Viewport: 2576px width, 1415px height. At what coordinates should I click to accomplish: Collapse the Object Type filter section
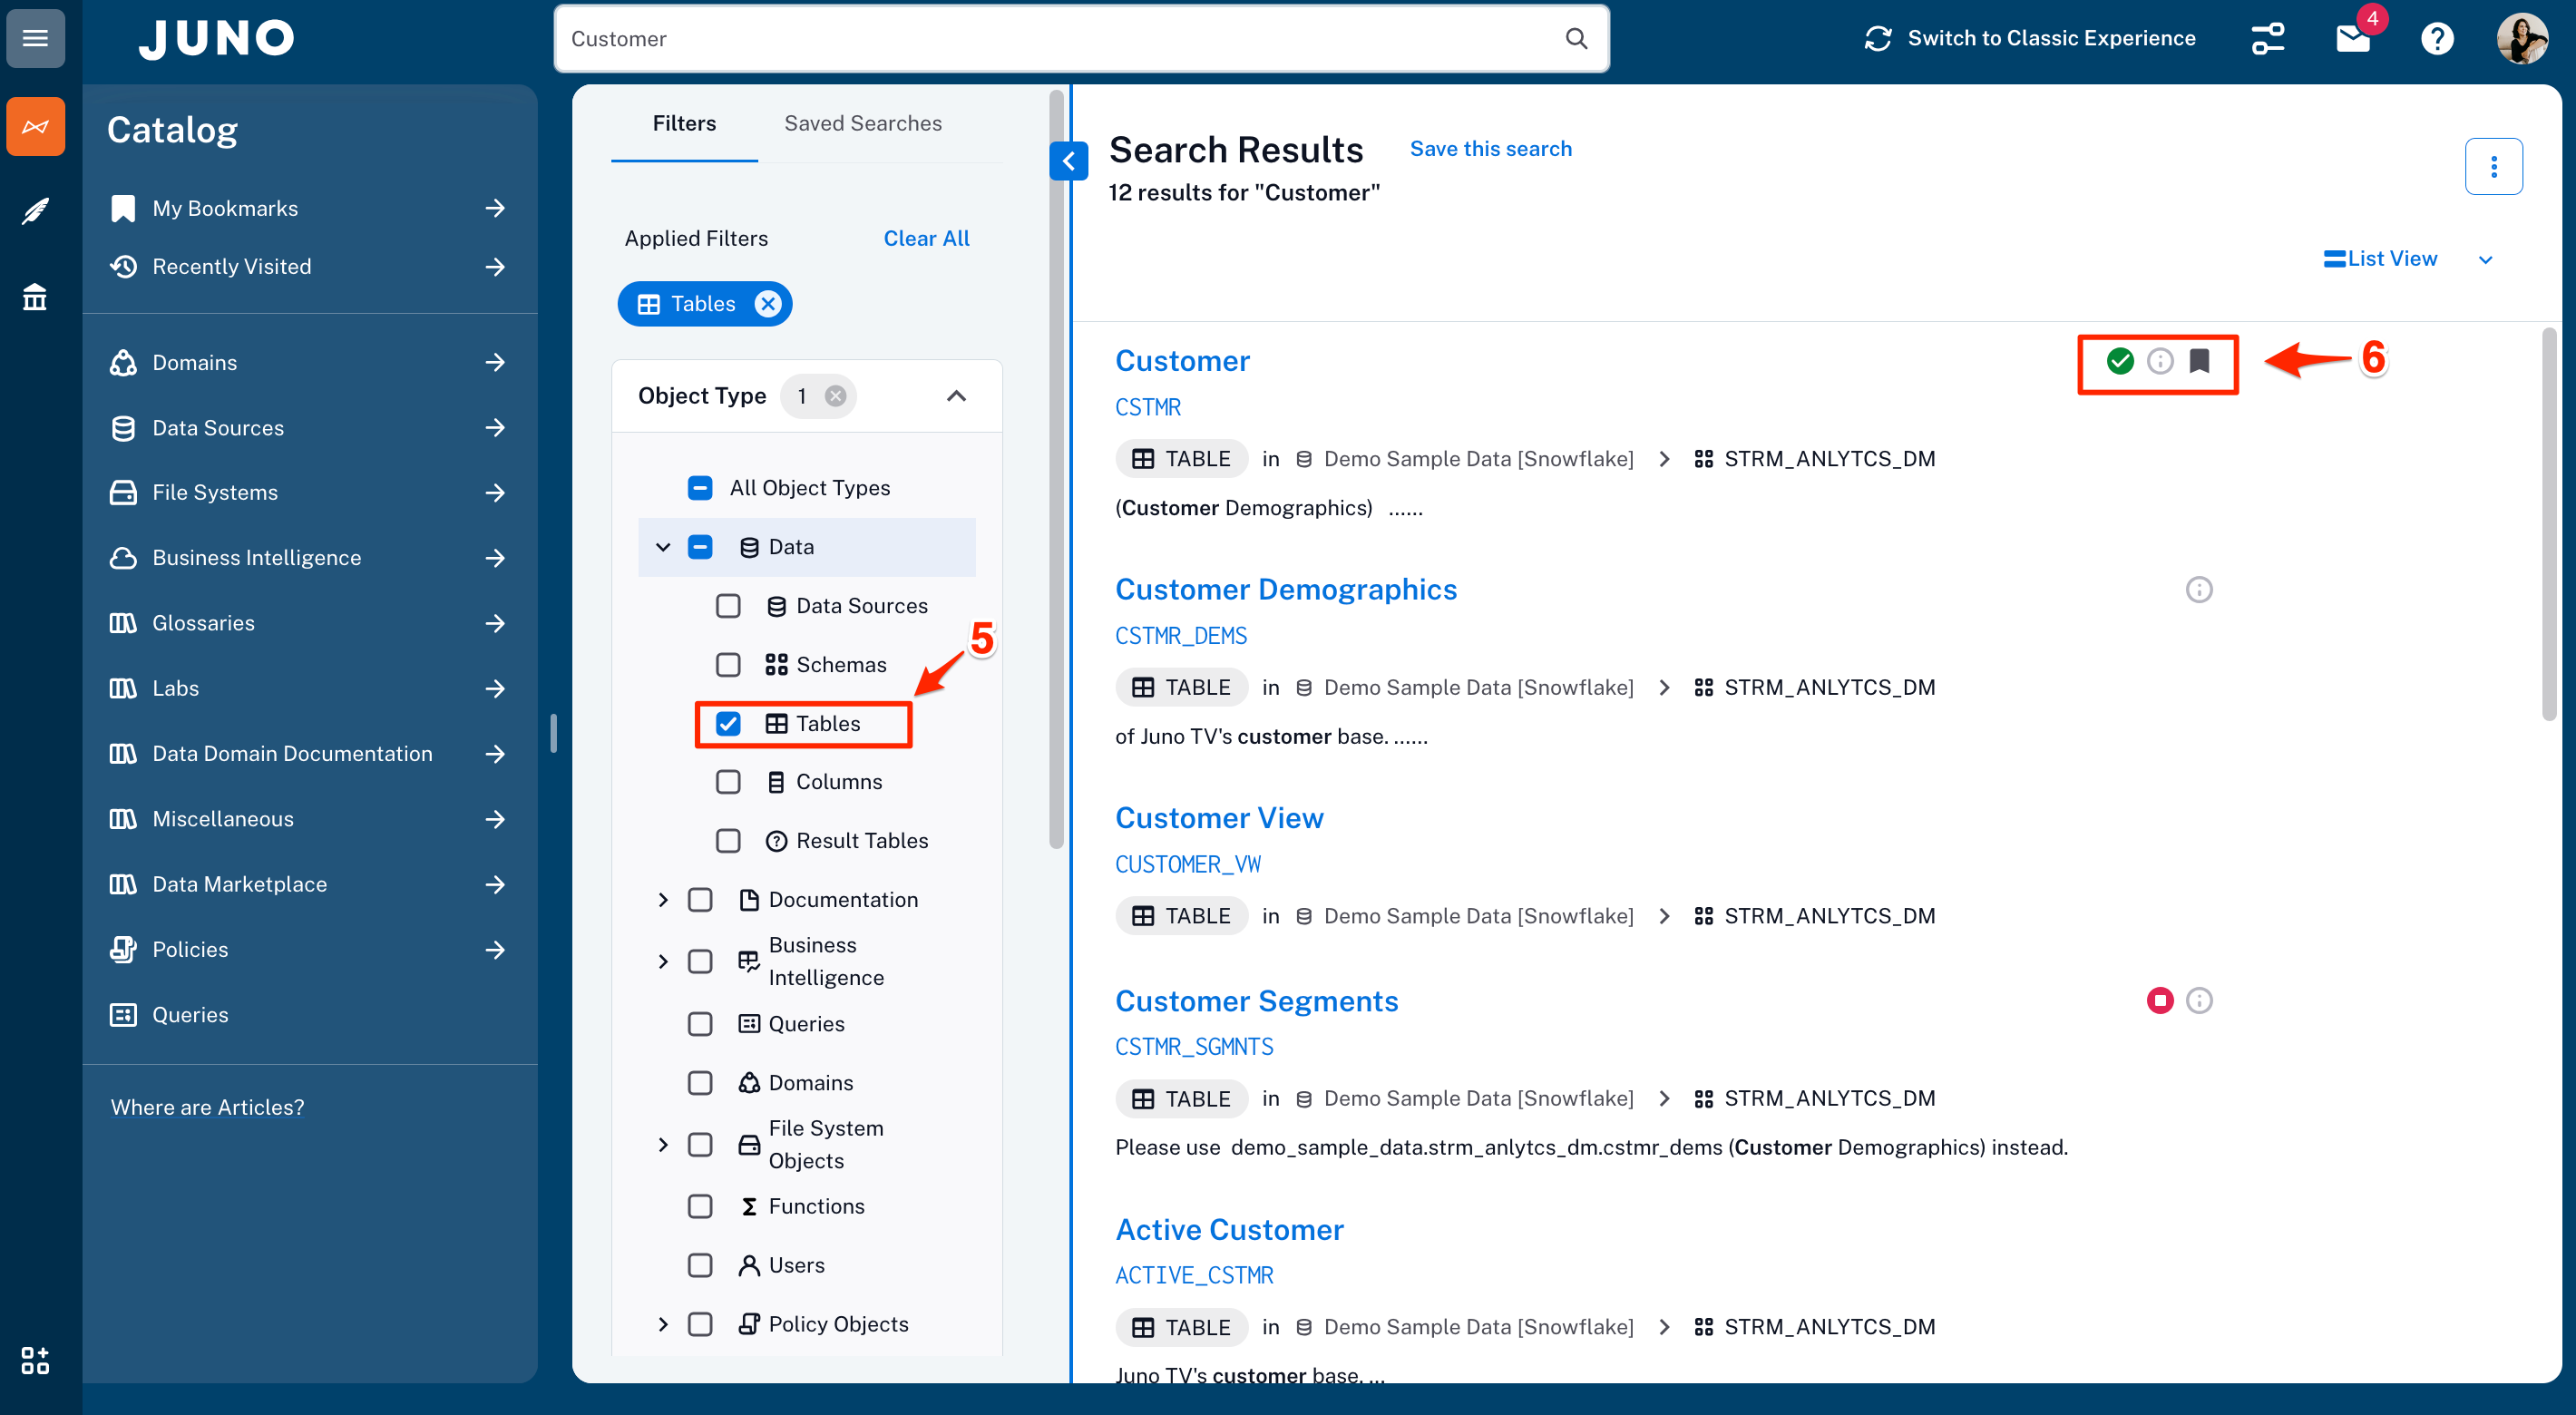point(956,396)
